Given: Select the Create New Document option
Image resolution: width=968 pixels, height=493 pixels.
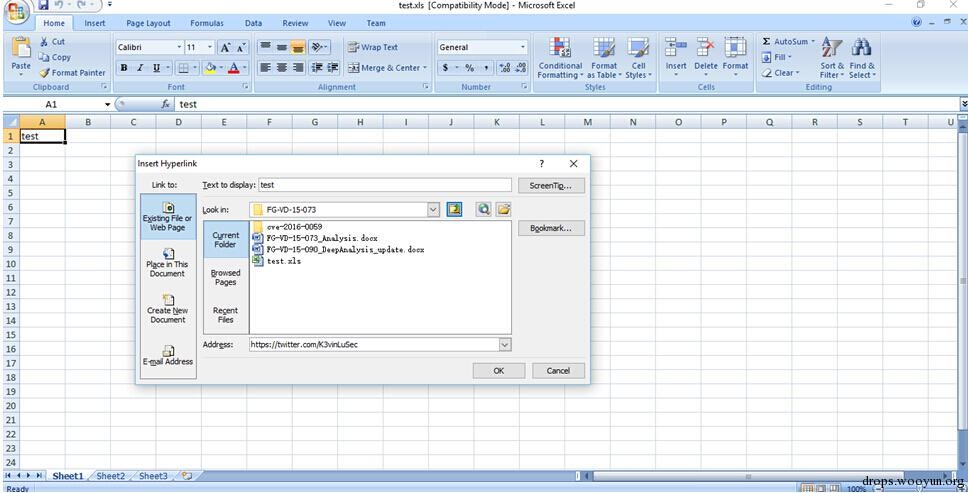Looking at the screenshot, I should coord(168,309).
